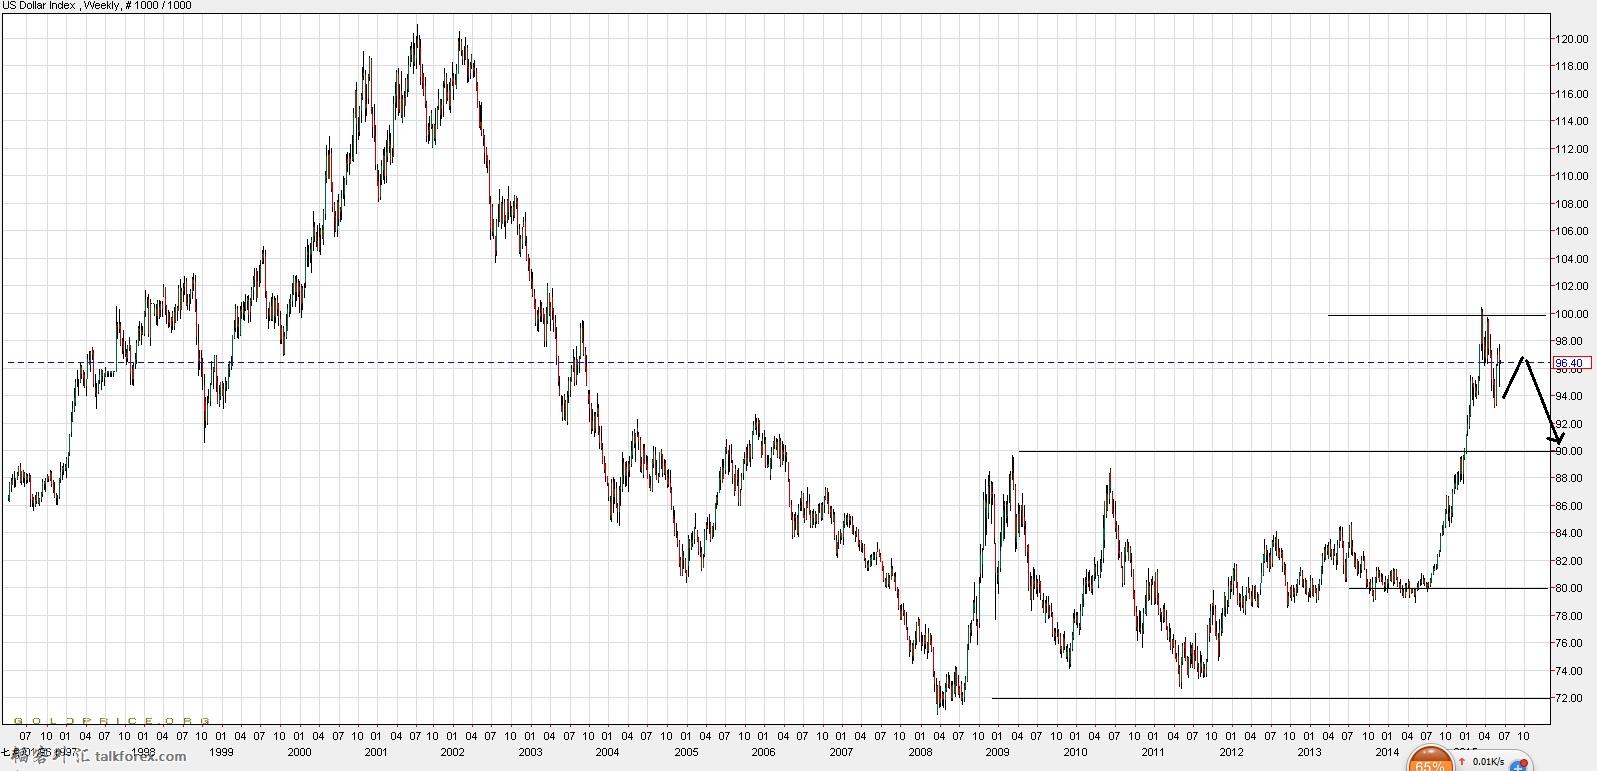Click the 2008 year label on time axis

click(x=920, y=752)
